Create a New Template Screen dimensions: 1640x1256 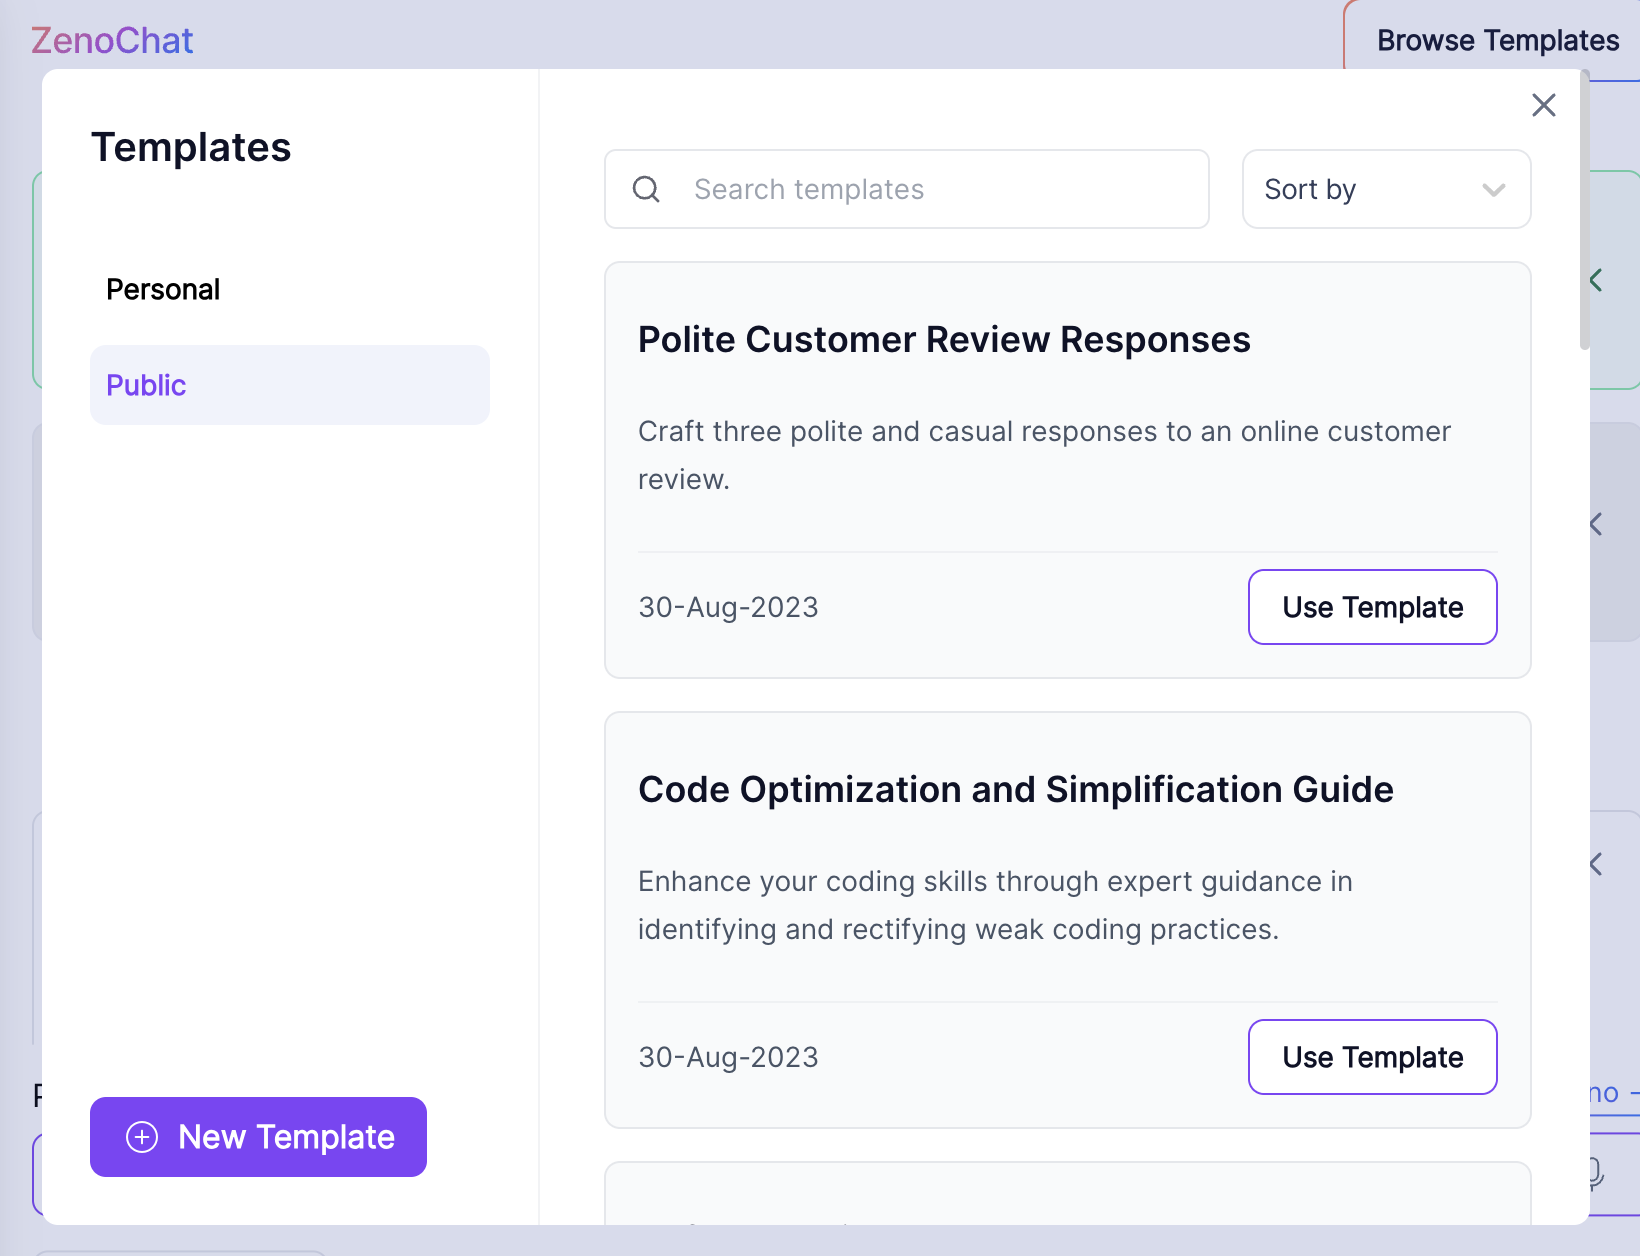258,1137
